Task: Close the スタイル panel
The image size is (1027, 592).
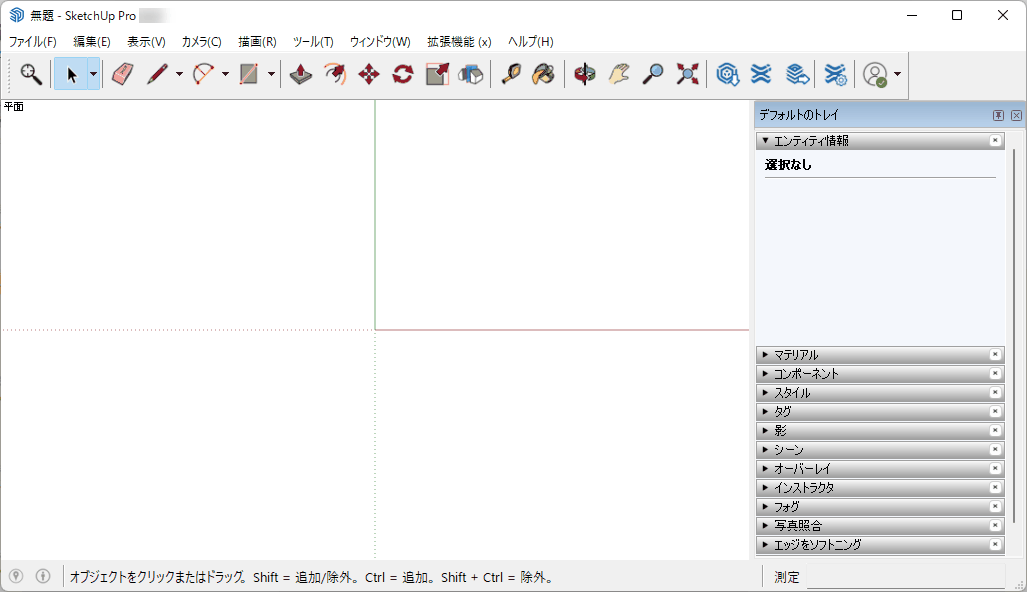Action: [x=995, y=393]
